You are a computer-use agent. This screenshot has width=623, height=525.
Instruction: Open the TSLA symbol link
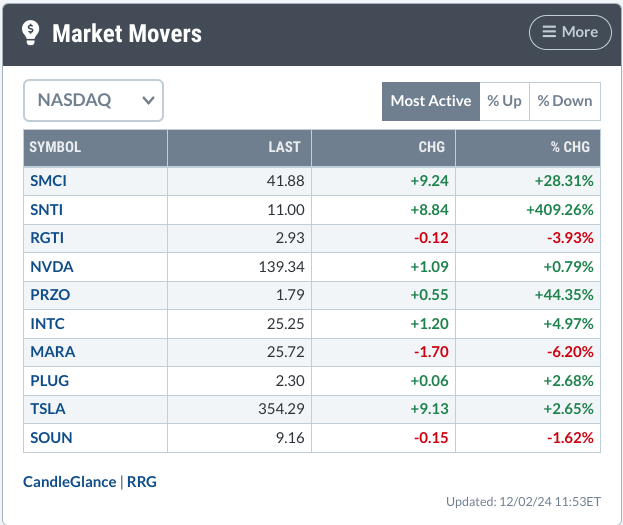coord(48,409)
